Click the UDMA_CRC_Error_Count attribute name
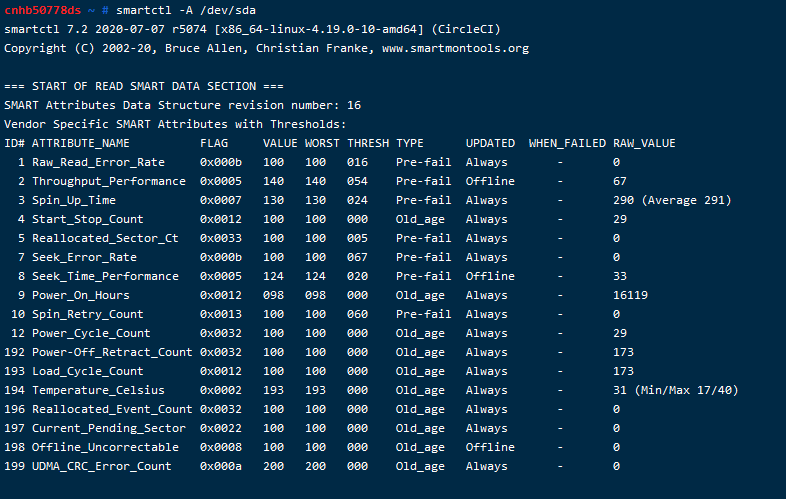 [x=102, y=466]
